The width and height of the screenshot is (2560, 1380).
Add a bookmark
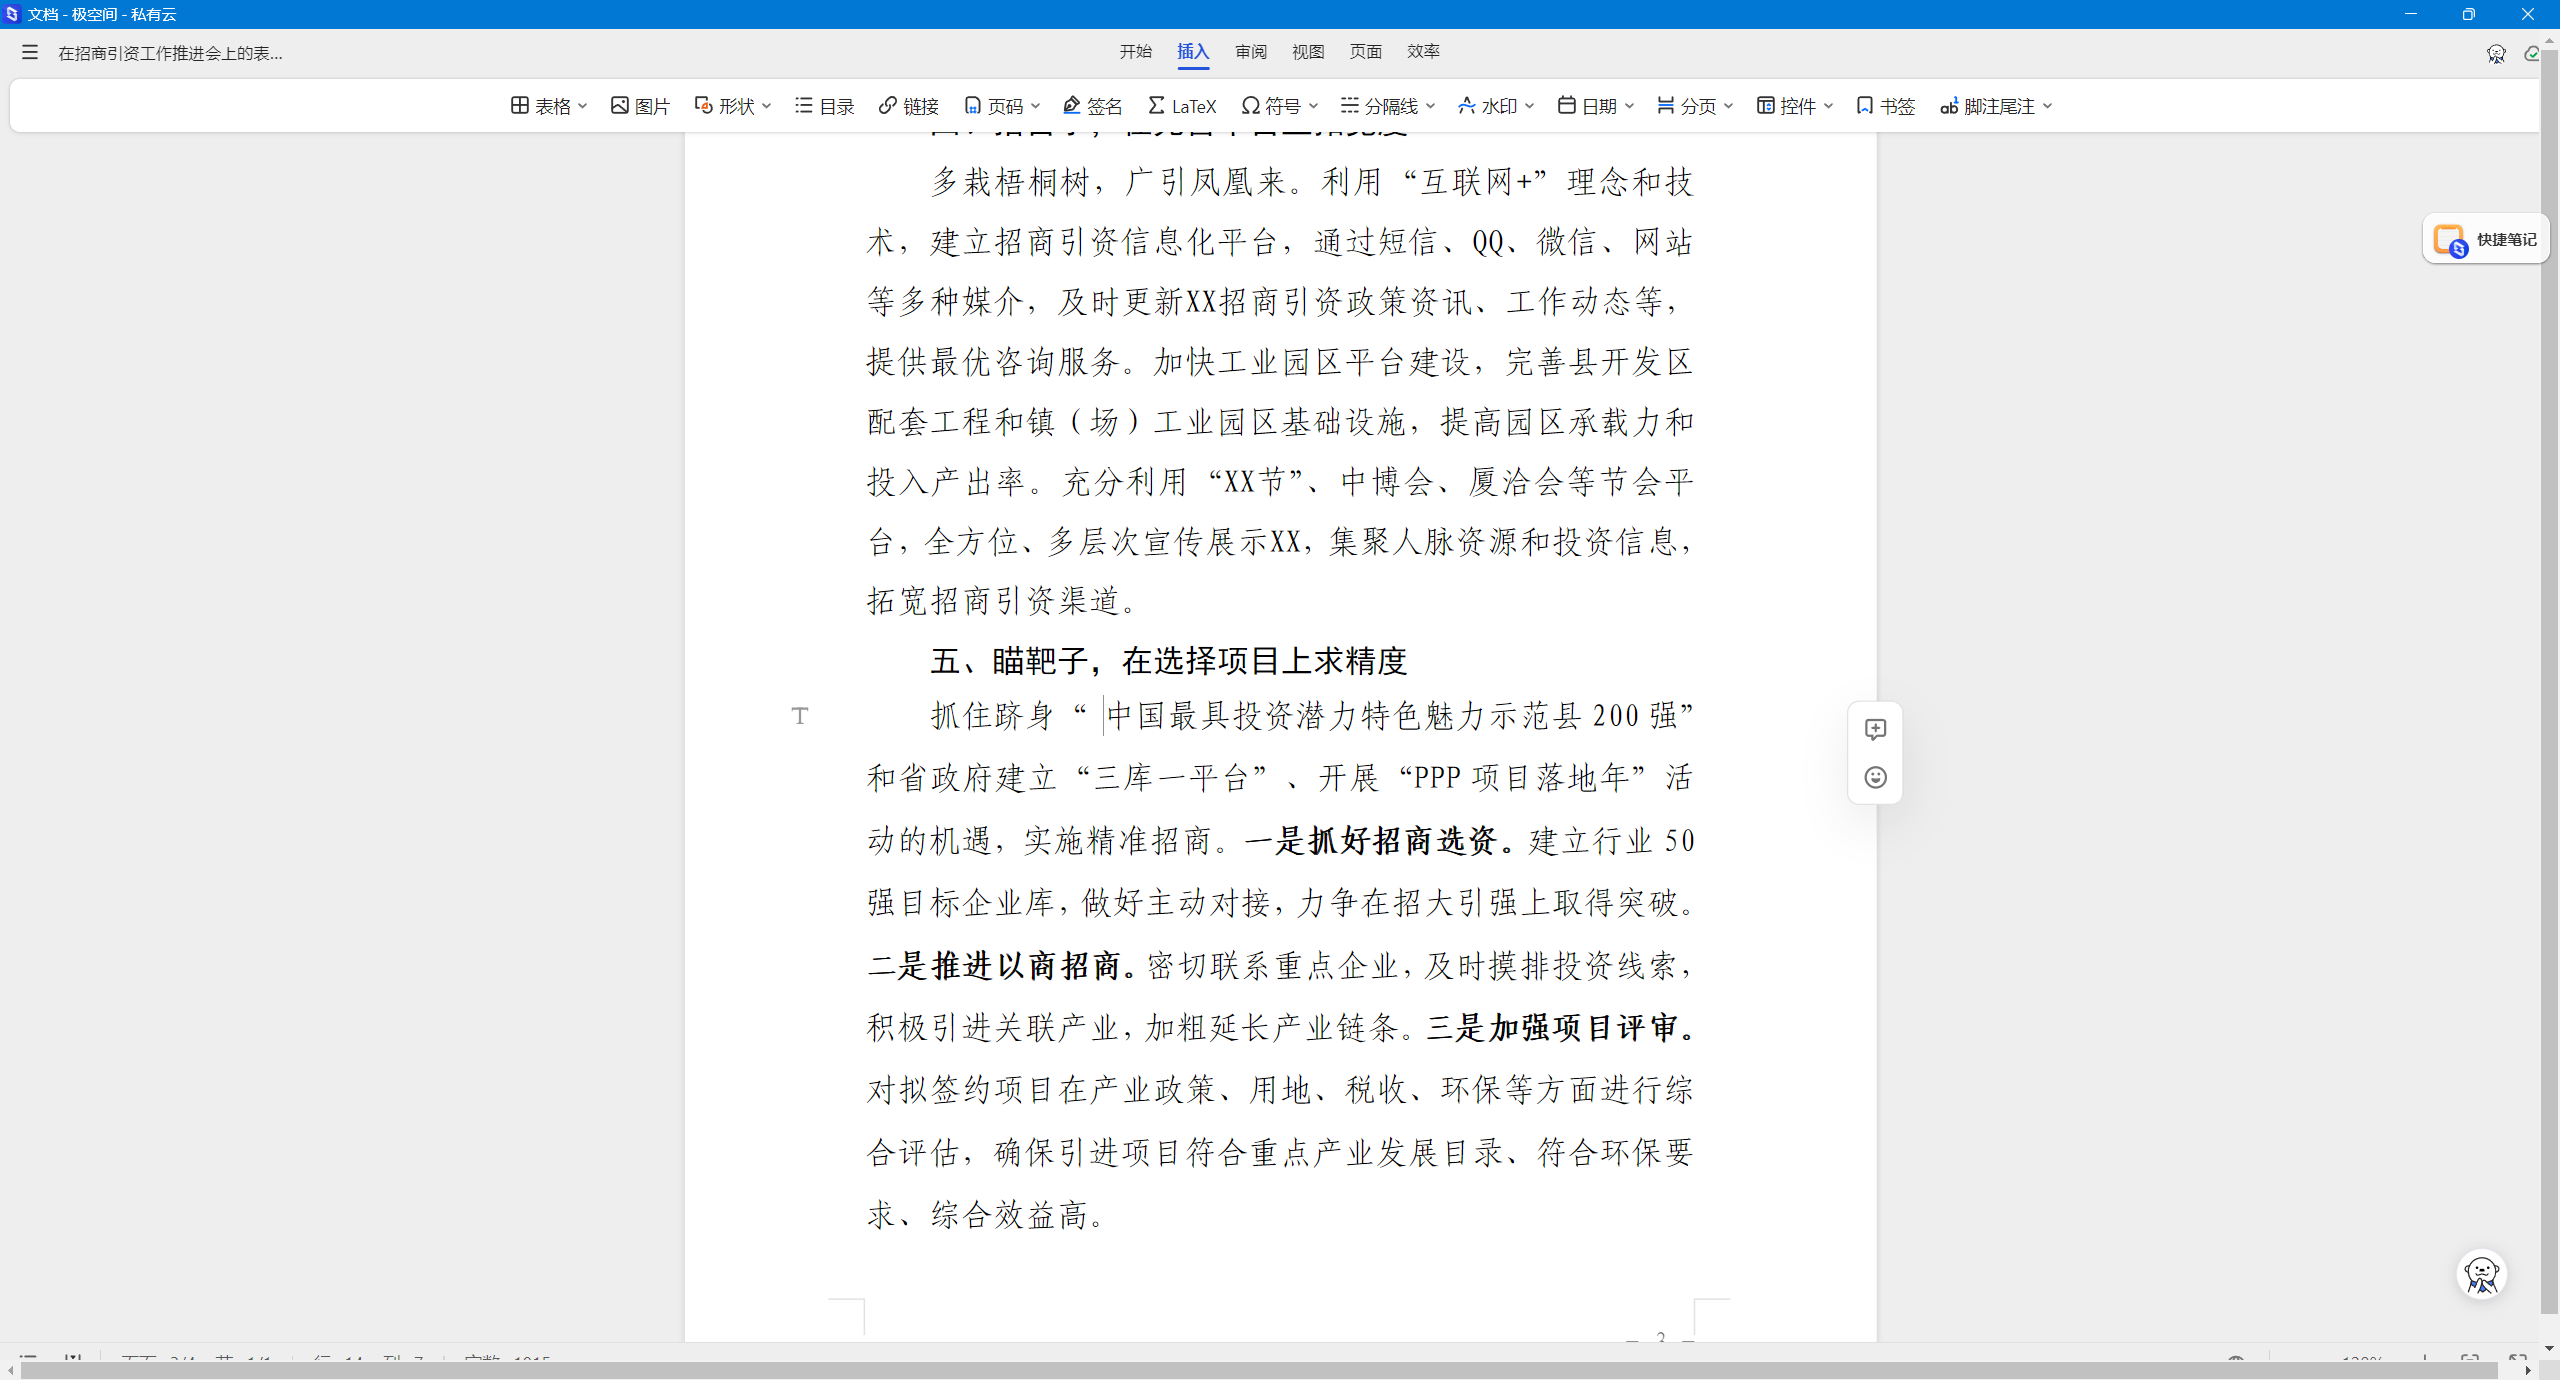(1883, 105)
